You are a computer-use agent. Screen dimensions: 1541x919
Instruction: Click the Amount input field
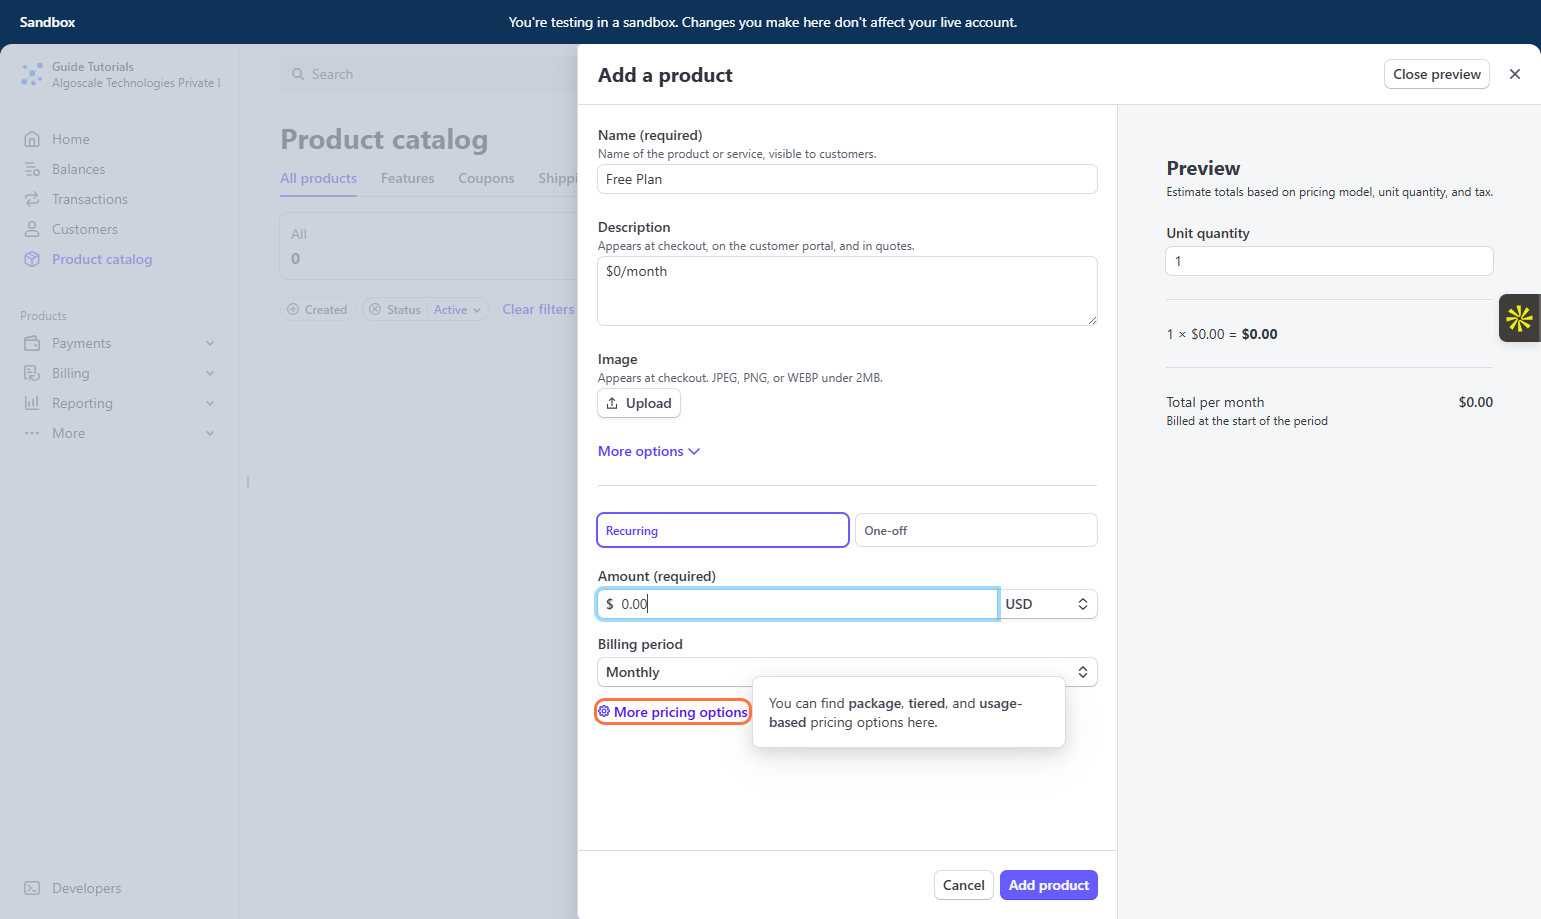click(798, 604)
